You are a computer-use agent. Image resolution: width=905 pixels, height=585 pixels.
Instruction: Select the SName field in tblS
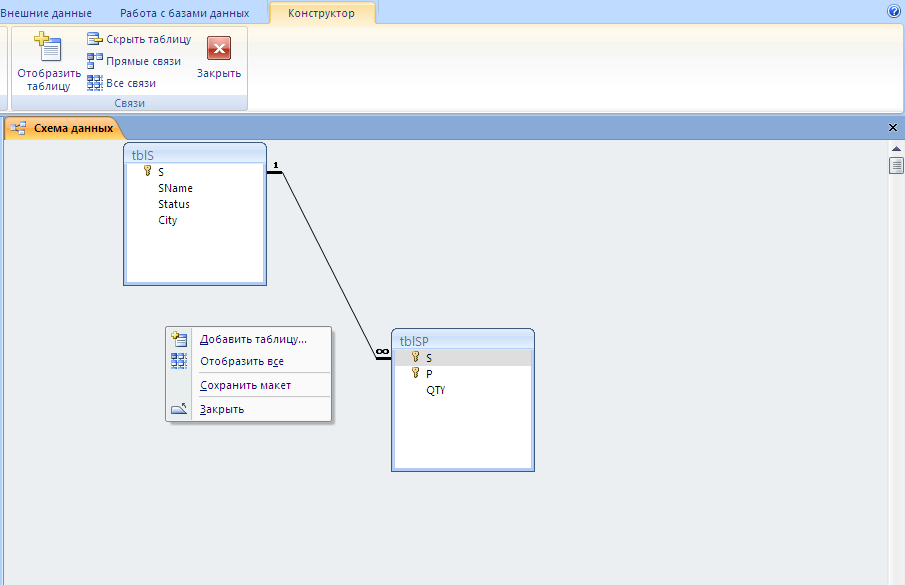click(175, 188)
